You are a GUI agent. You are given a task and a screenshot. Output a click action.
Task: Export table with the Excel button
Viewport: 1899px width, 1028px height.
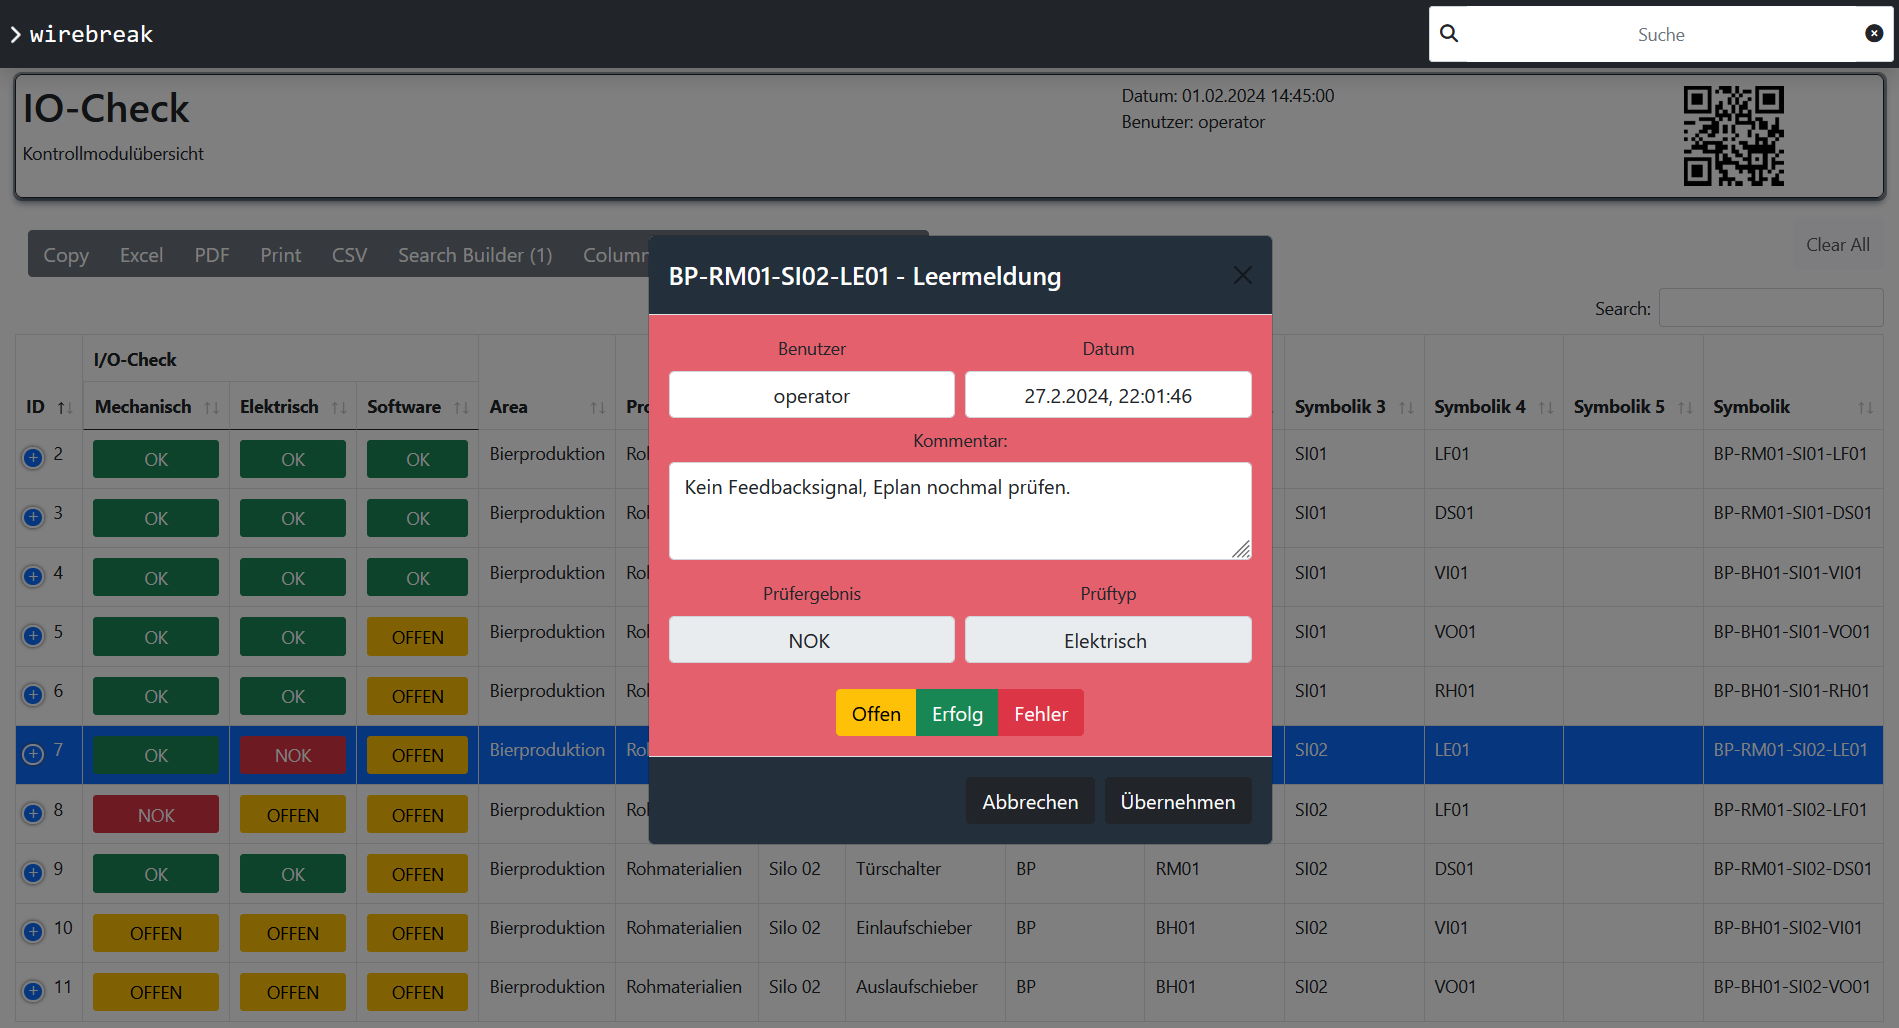point(141,255)
